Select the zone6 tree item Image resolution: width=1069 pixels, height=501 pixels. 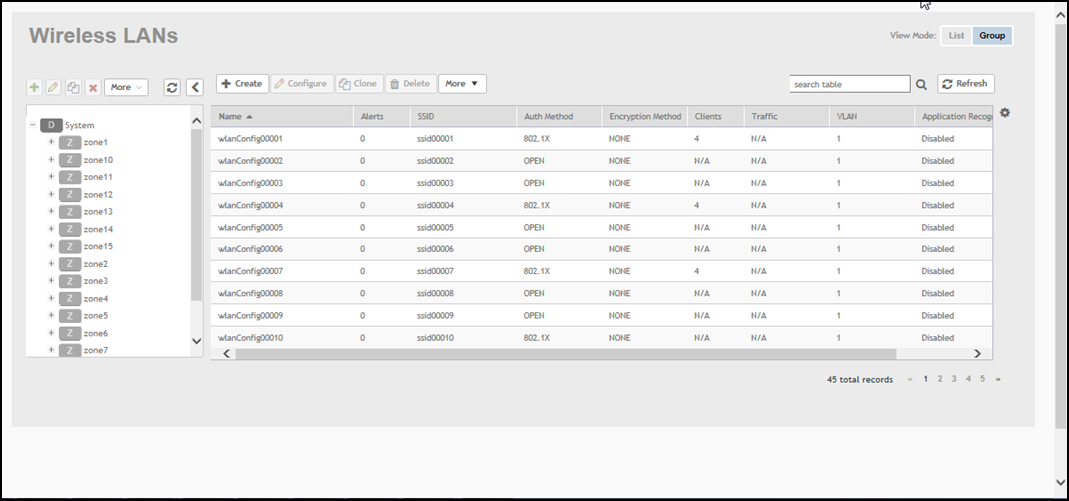click(95, 333)
